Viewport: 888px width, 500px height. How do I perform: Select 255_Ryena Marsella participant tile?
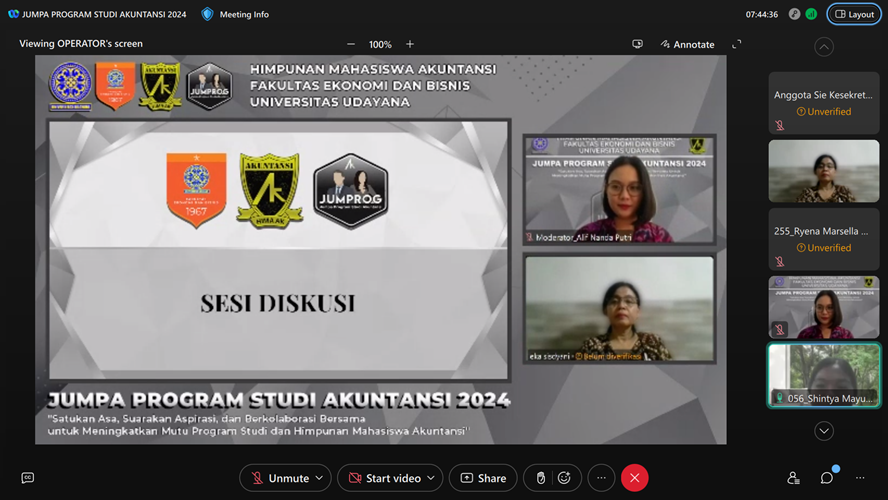(823, 239)
